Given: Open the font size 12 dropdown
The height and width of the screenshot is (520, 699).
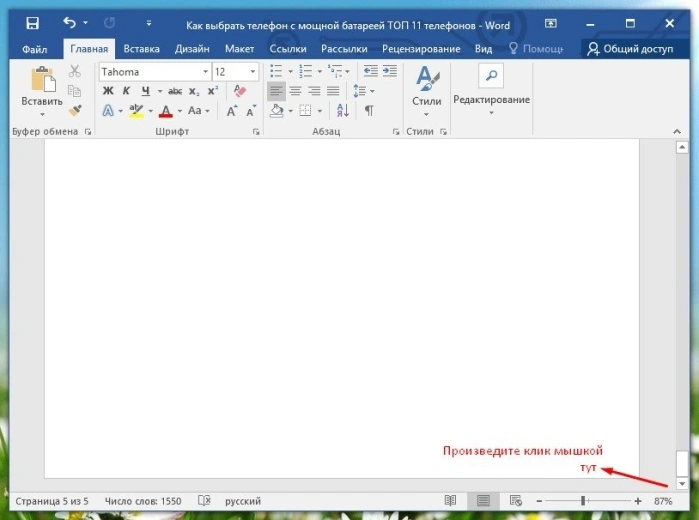Looking at the screenshot, I should (x=253, y=72).
